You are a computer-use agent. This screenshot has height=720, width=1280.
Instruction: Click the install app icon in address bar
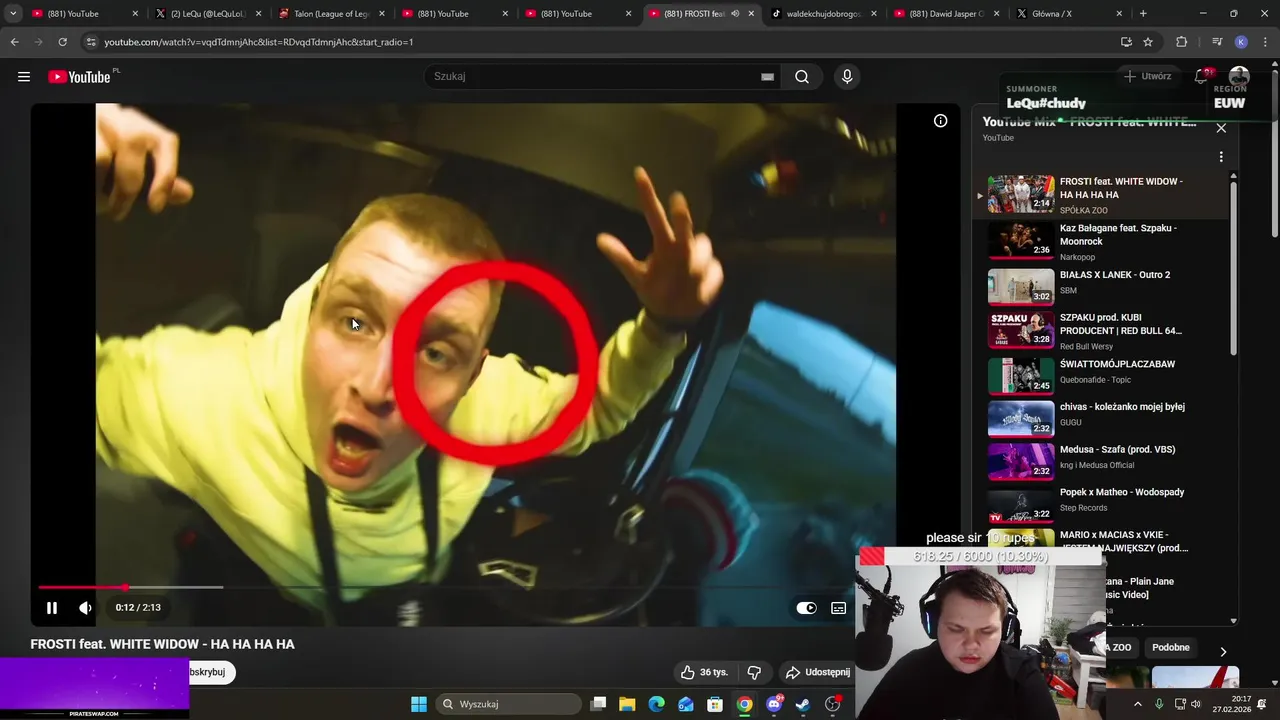pos(1126,42)
